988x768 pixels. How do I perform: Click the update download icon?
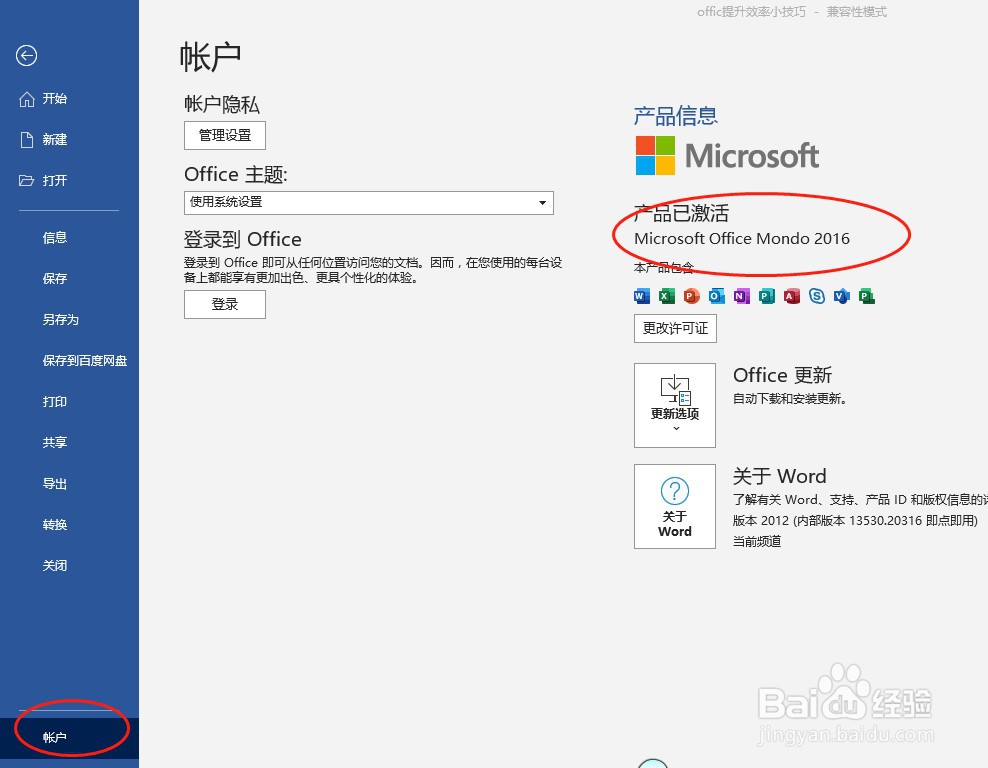click(675, 390)
